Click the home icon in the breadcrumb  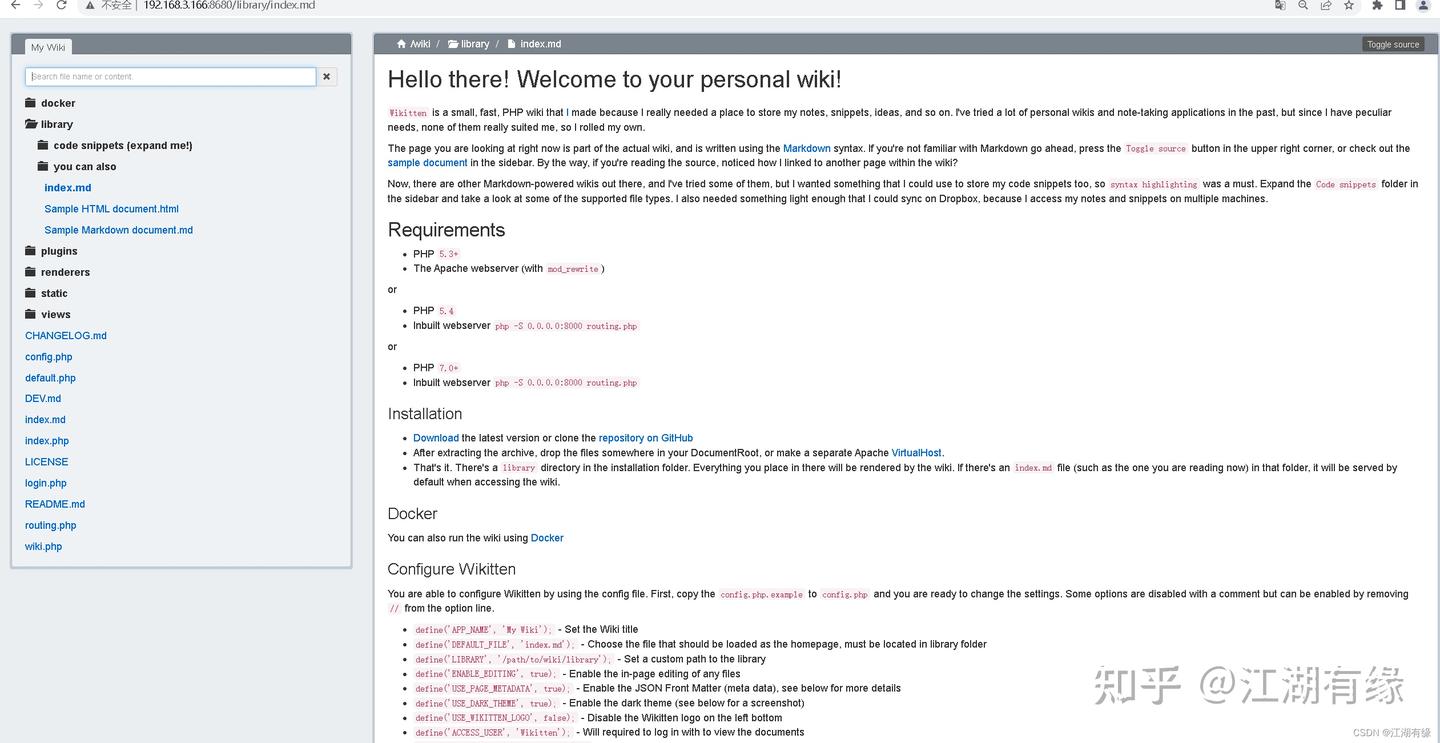tap(401, 44)
